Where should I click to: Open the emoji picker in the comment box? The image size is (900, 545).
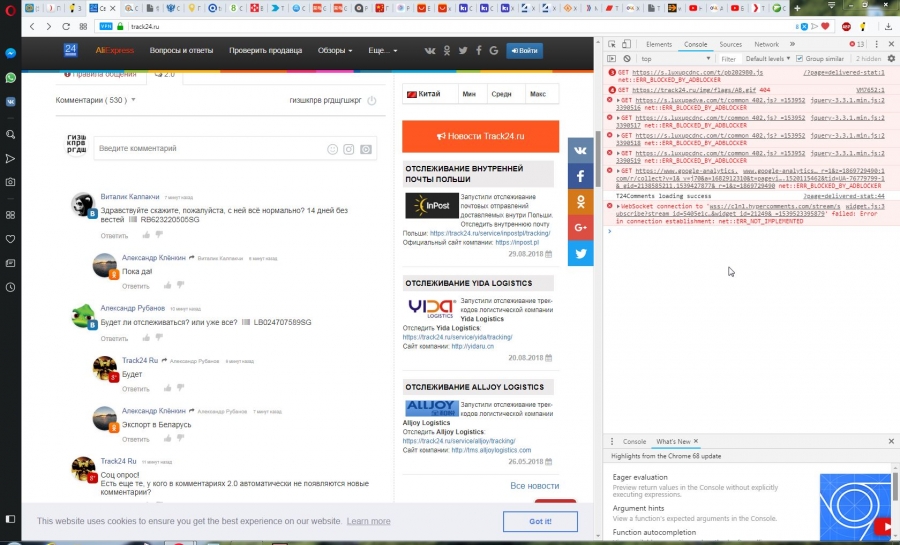tap(332, 149)
